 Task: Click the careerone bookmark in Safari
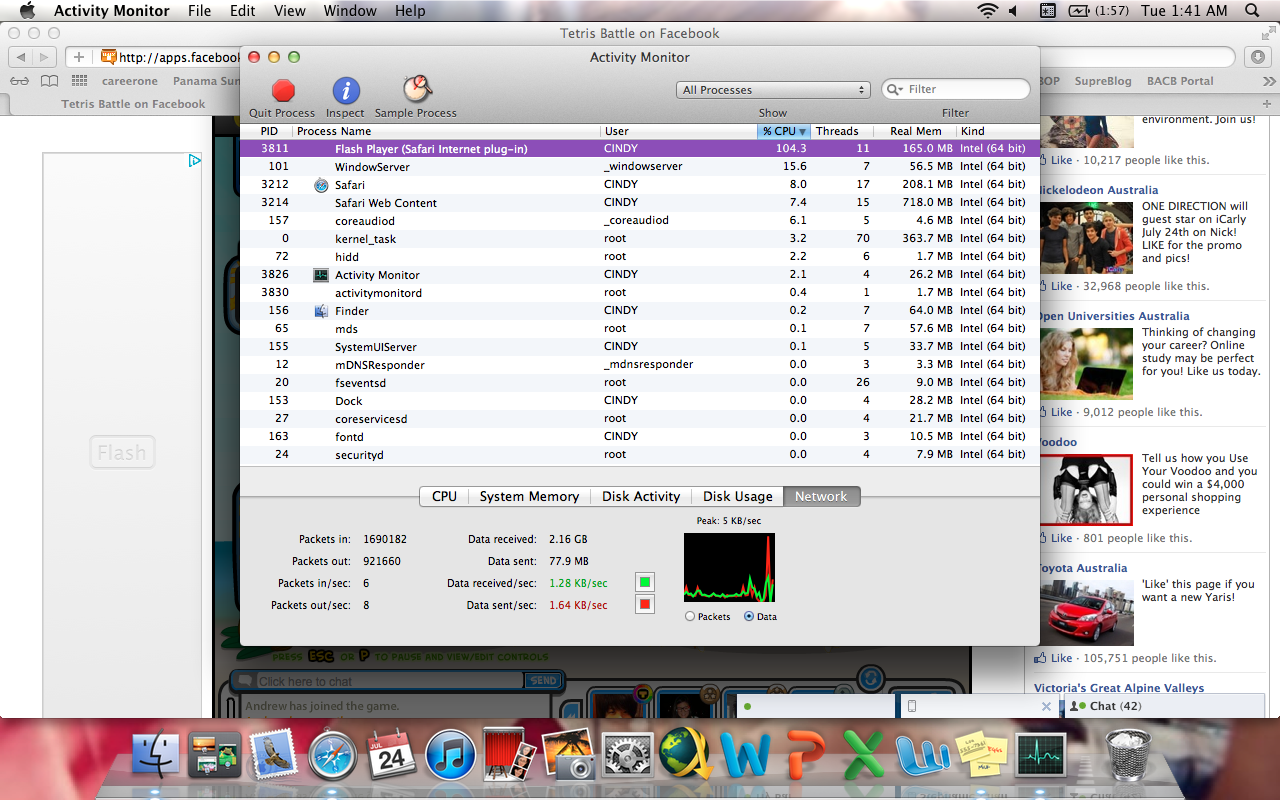(128, 81)
